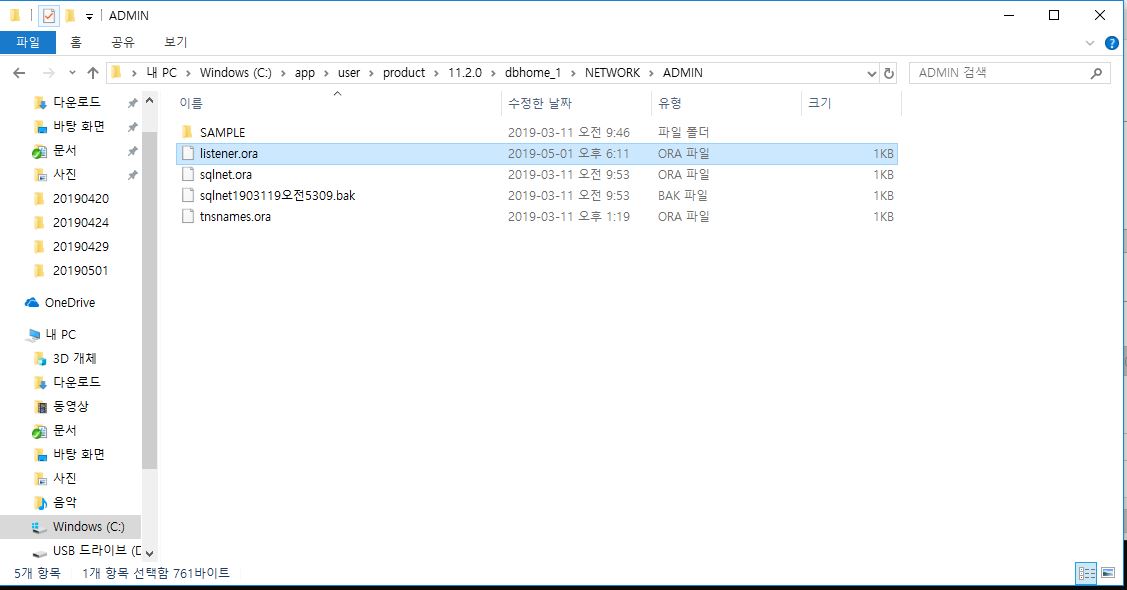Open pinned 다운로드 in quick access
The width and height of the screenshot is (1127, 590).
[76, 103]
